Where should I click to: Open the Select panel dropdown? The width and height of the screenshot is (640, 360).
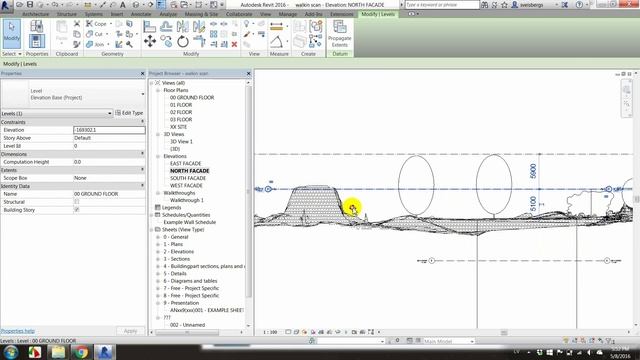coord(11,54)
